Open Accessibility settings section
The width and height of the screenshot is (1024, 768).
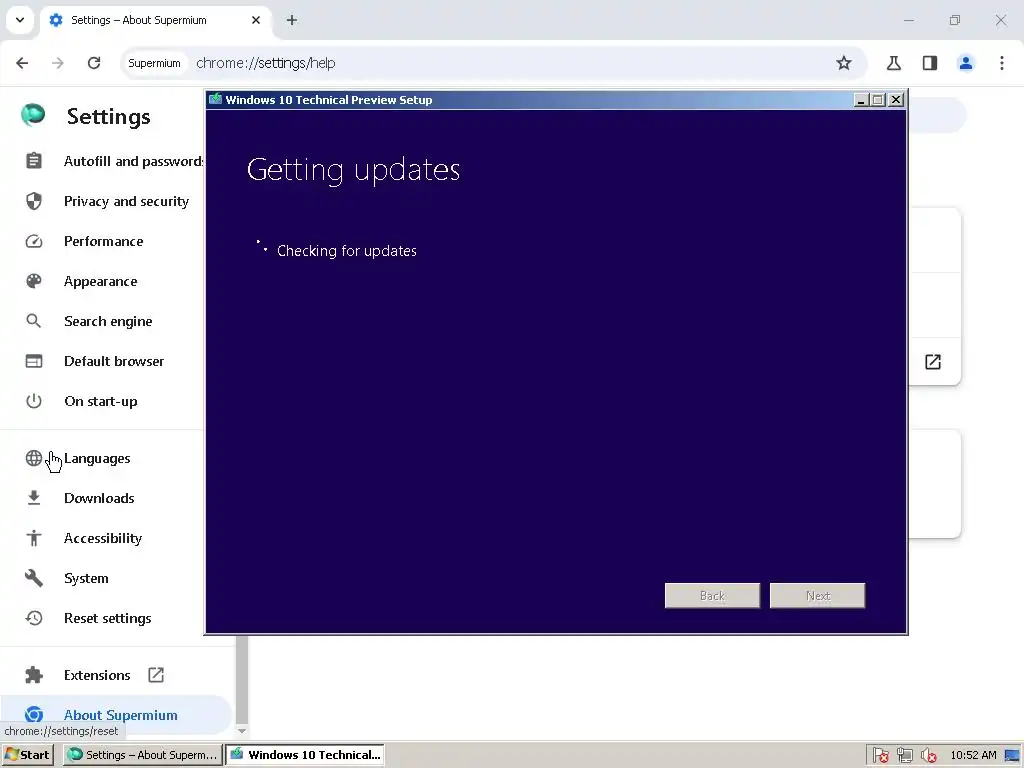tap(103, 538)
